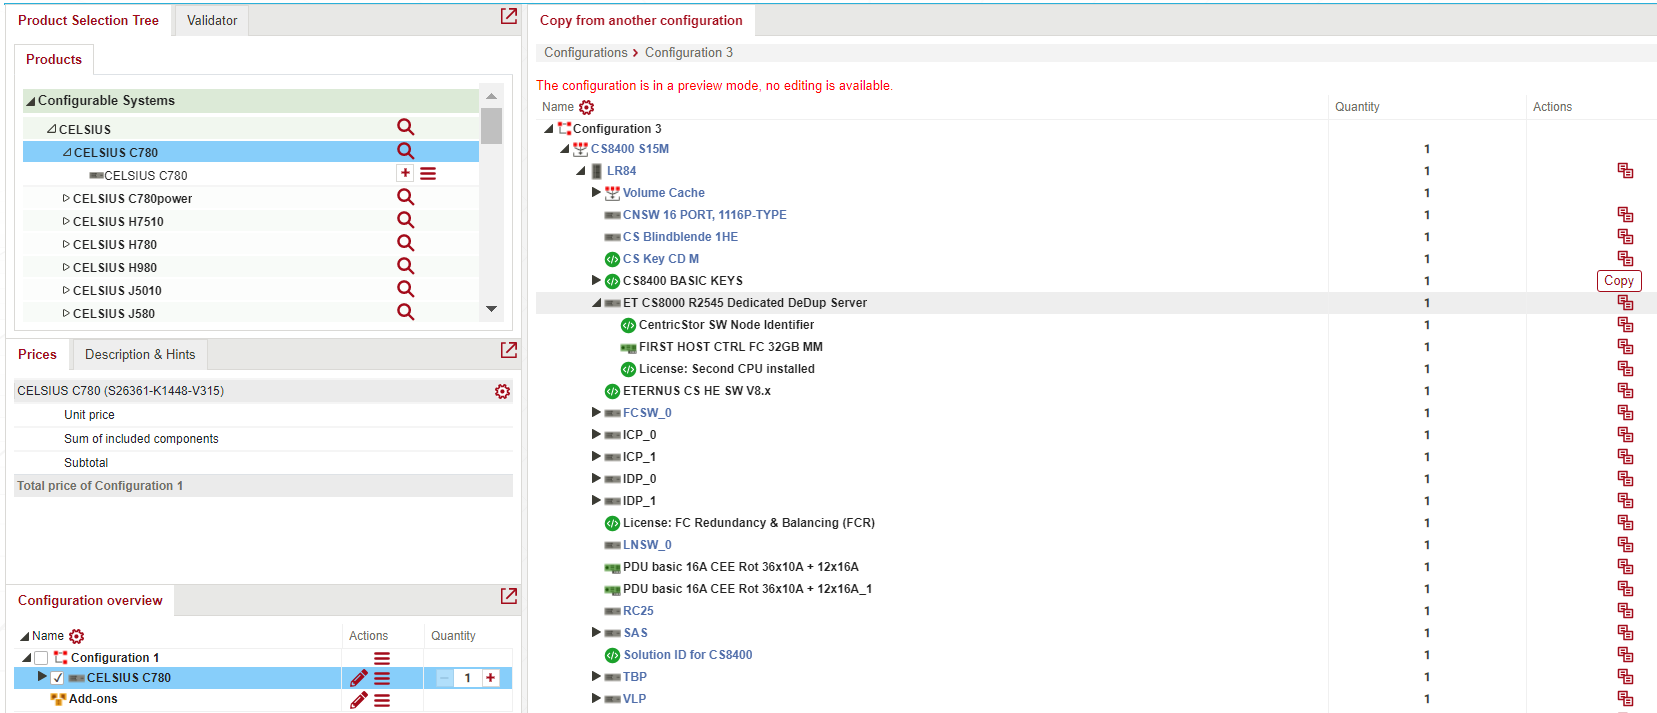Collapse the ET CS8000 R2545 Dedicated DeDup Server node

[x=597, y=303]
